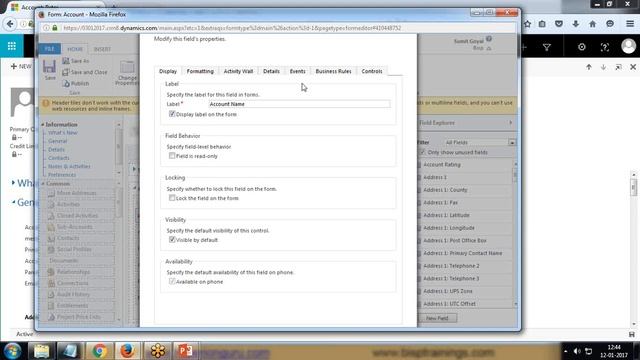The width and height of the screenshot is (640, 360).
Task: Open Chrome from the taskbar
Action: pyautogui.click(x=99, y=351)
